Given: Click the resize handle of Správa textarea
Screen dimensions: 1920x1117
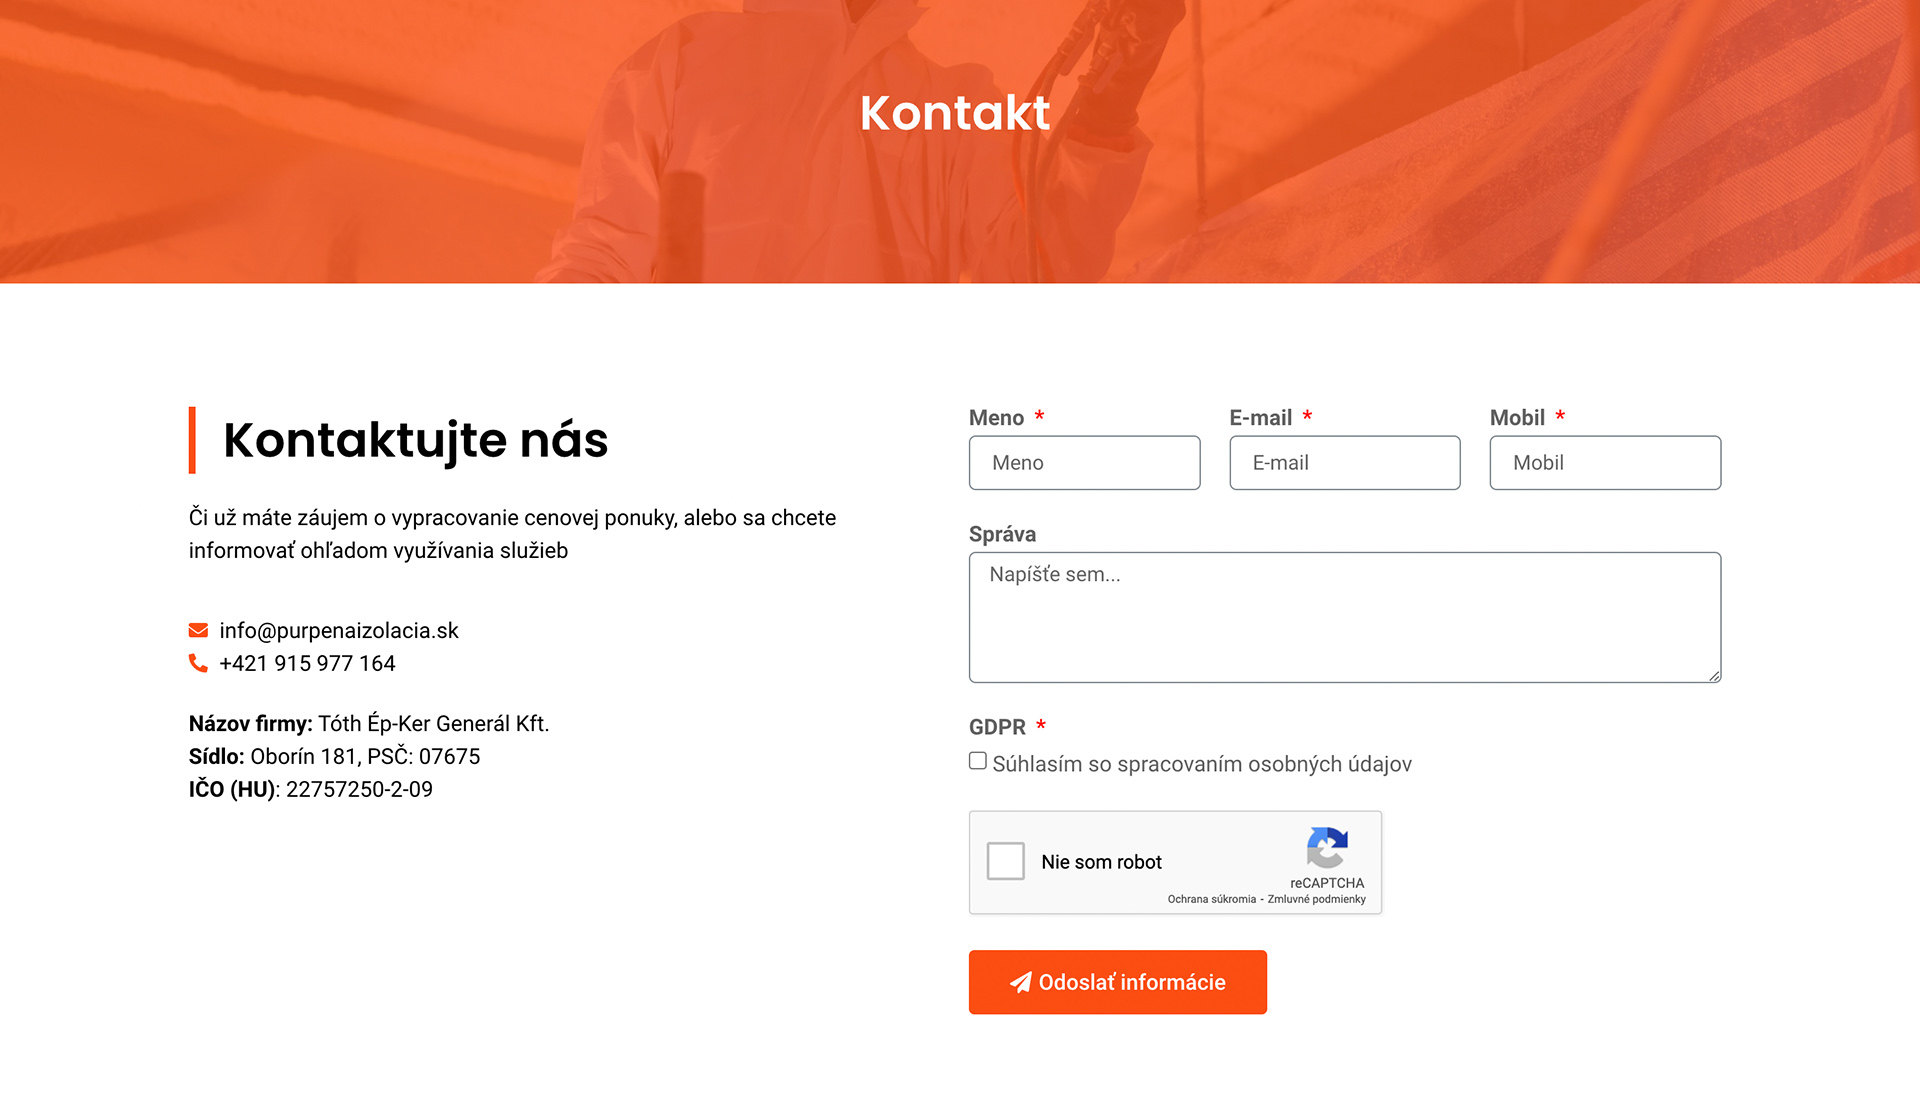Looking at the screenshot, I should (1714, 676).
